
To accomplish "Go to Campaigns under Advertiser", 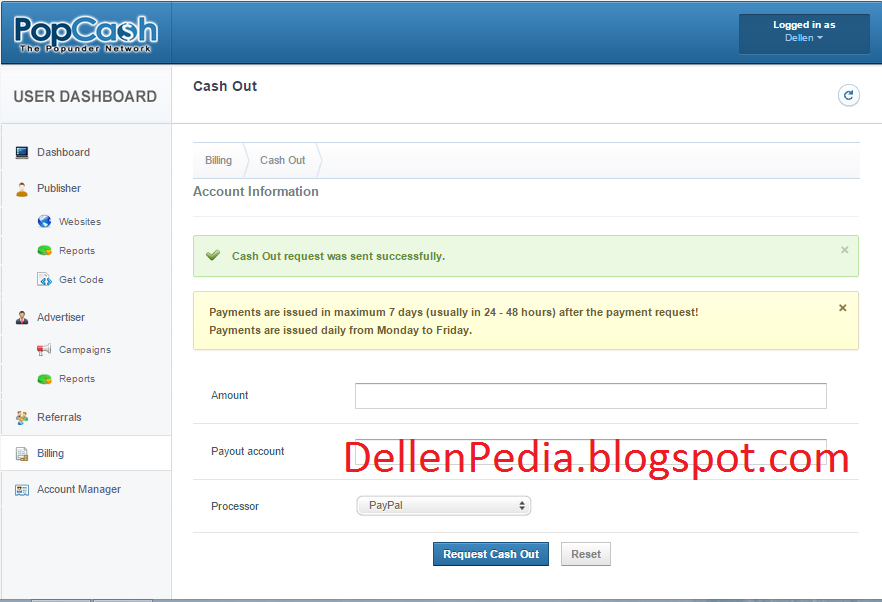I will tap(85, 350).
